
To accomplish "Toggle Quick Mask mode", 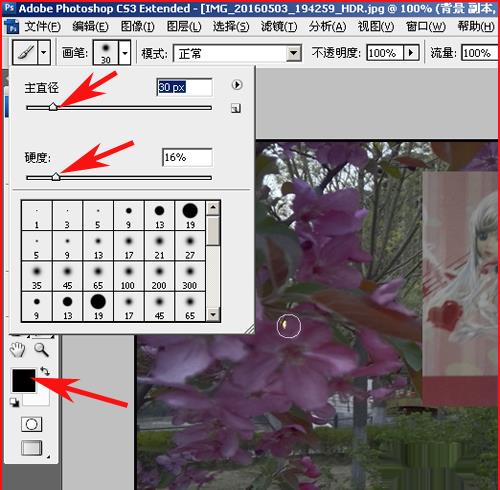I will [x=31, y=424].
